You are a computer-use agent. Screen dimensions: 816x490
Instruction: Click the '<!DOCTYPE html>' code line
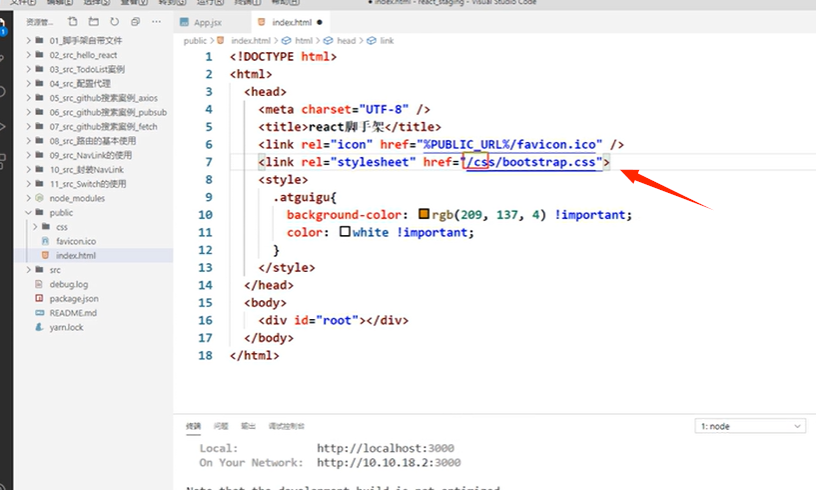283,56
